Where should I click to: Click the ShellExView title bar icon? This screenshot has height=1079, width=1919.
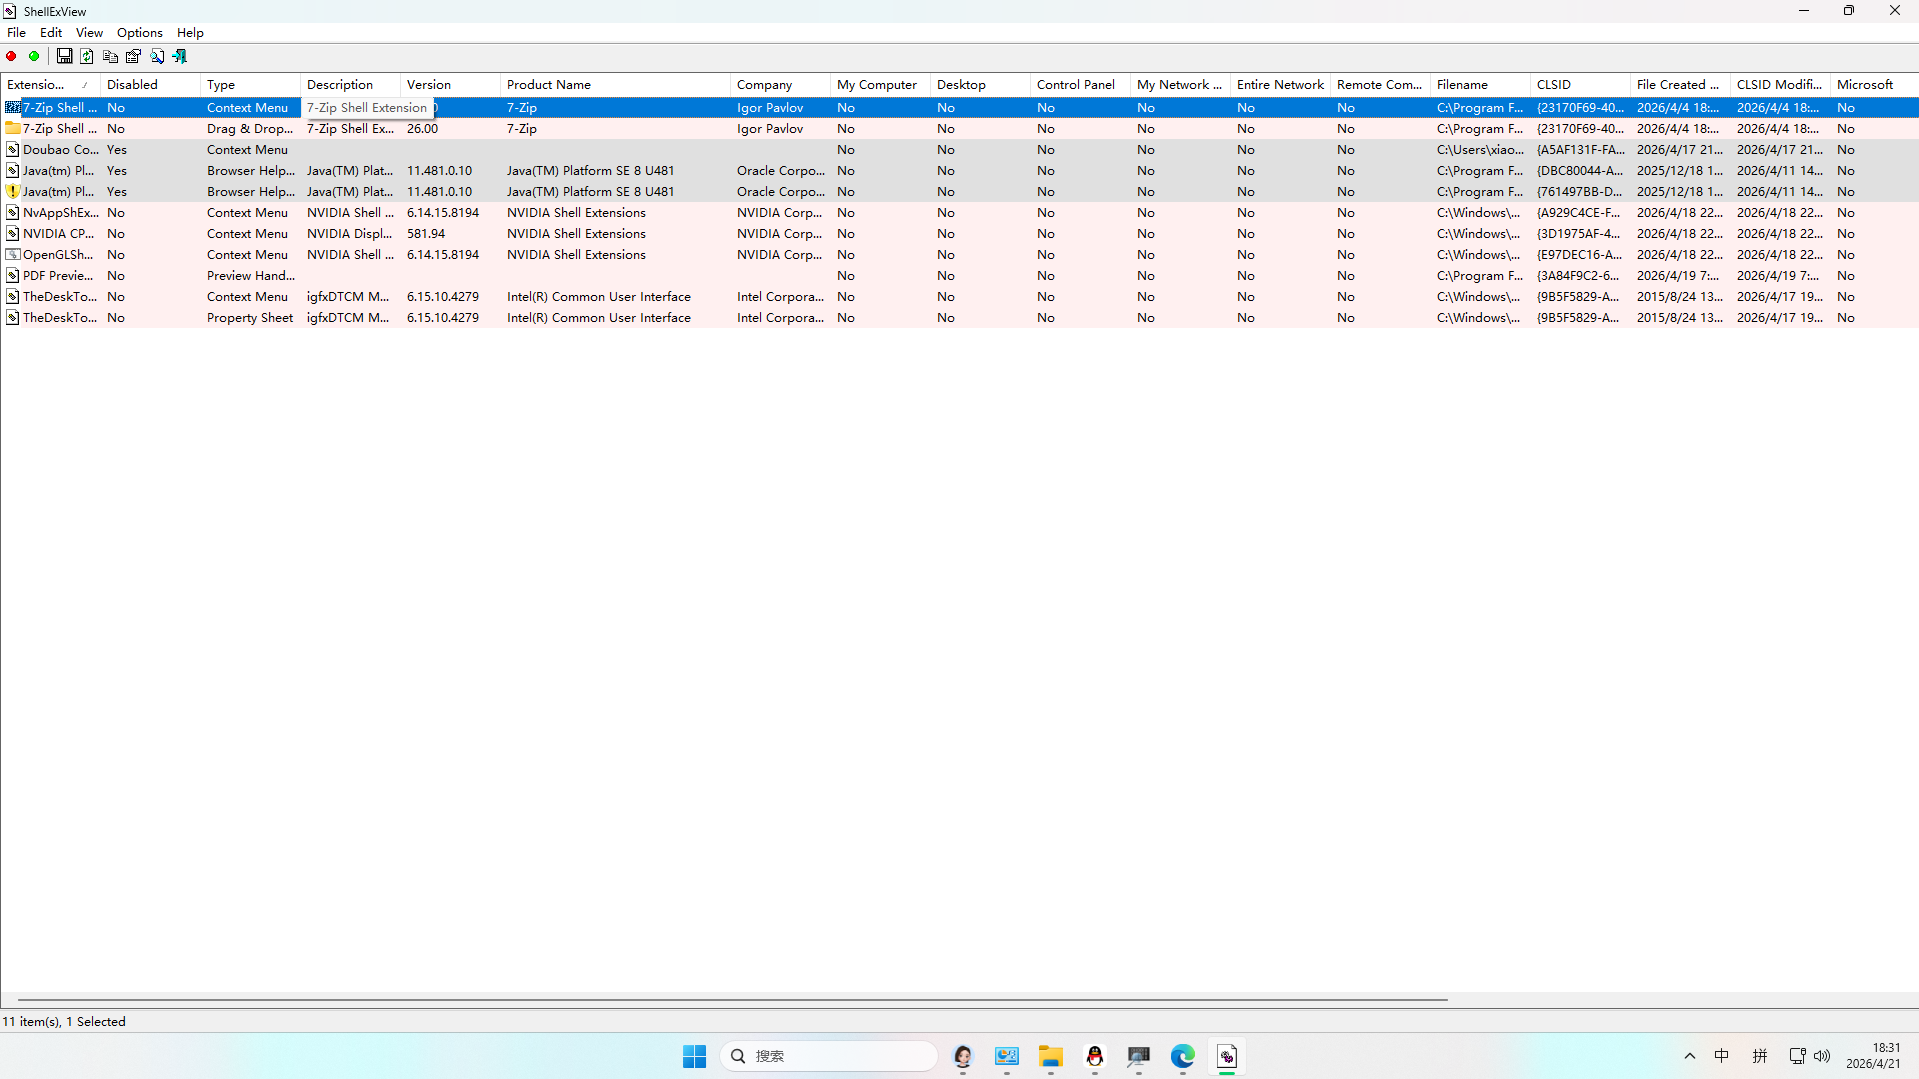click(x=10, y=11)
